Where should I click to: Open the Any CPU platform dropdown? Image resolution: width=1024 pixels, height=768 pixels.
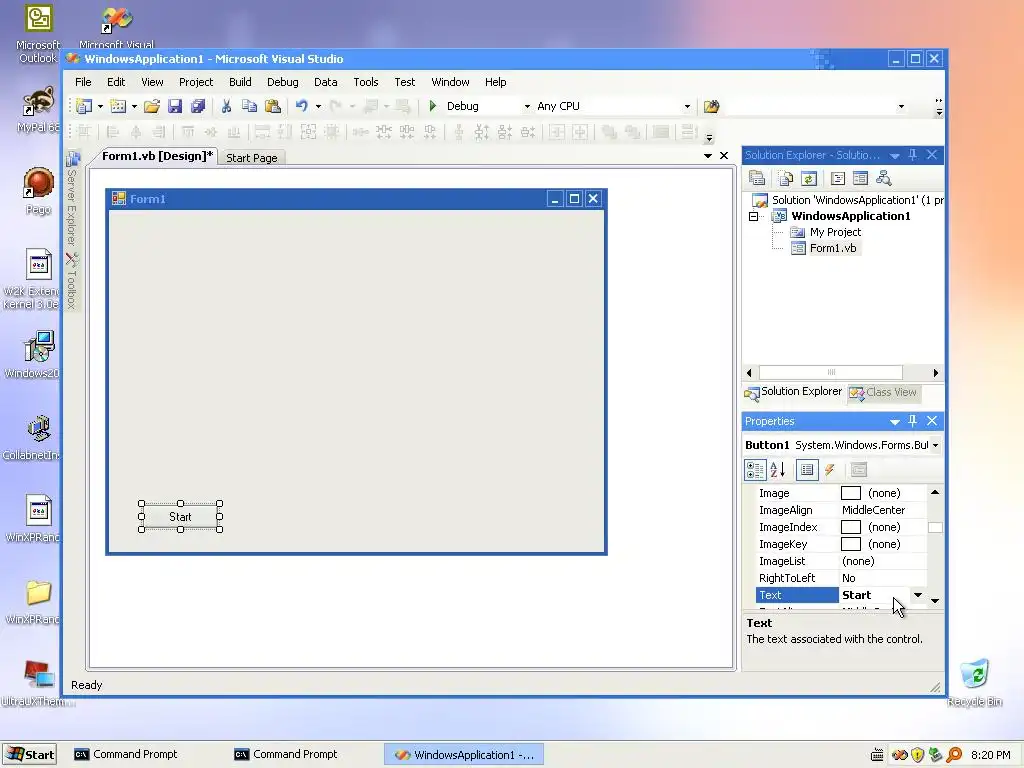pyautogui.click(x=687, y=106)
